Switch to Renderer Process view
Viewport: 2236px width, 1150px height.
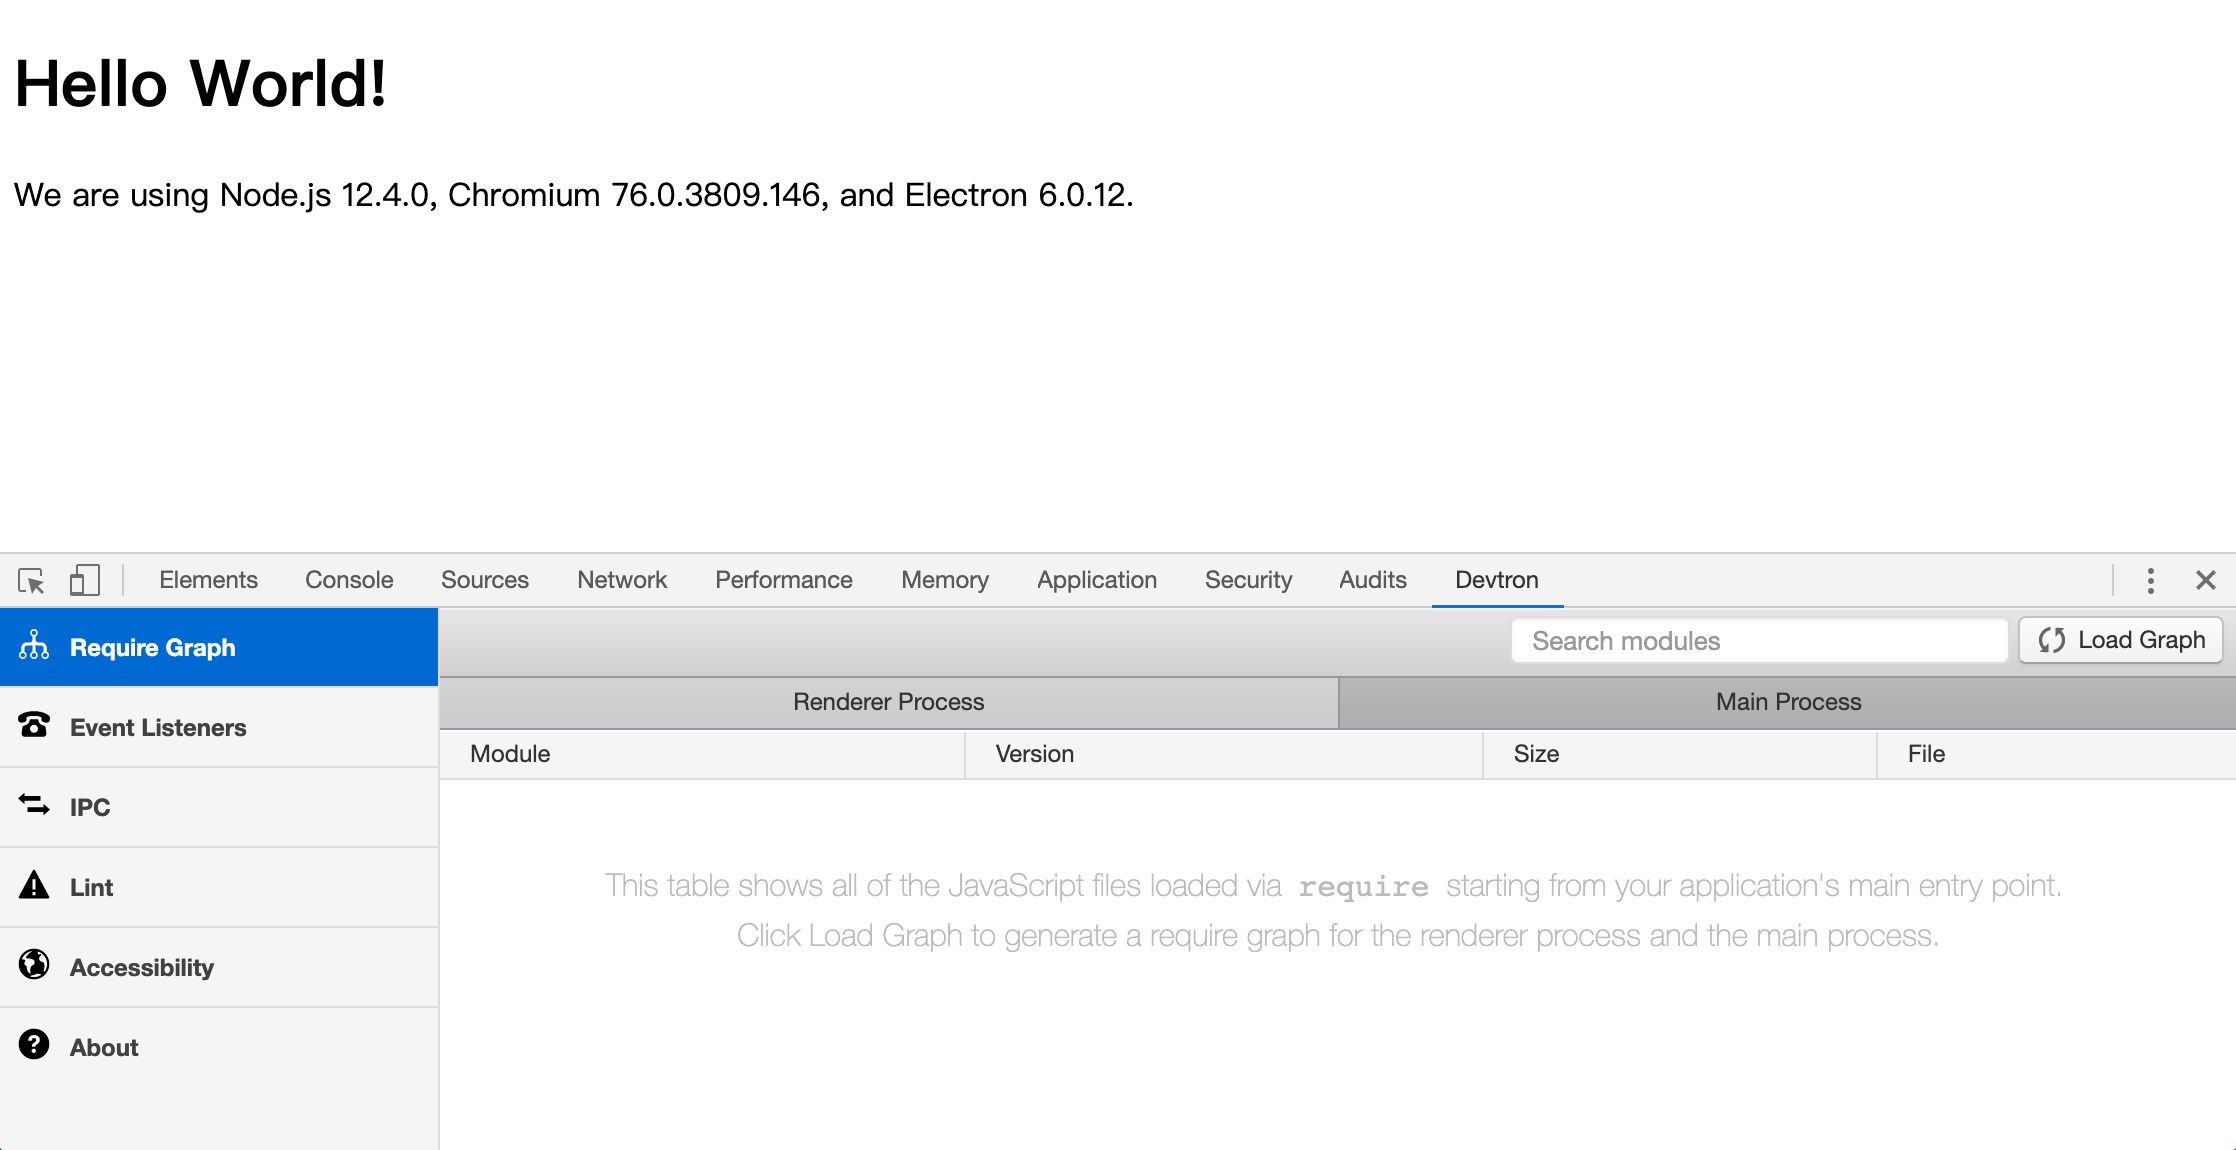888,702
